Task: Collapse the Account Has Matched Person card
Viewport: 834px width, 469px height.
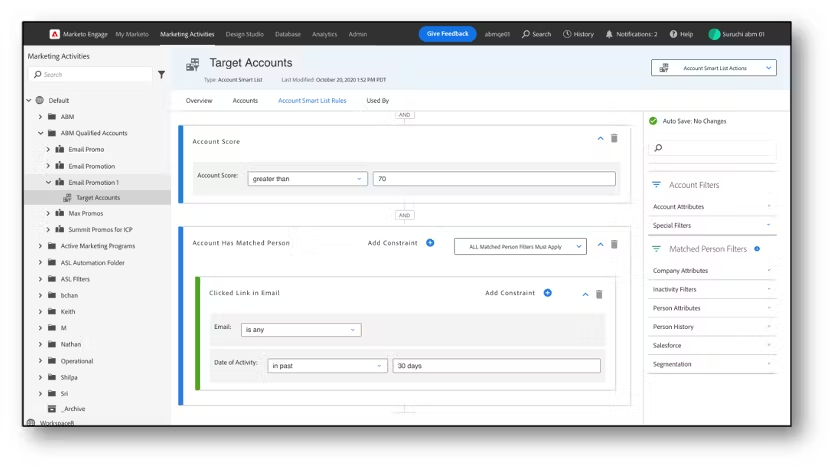Action: click(x=601, y=244)
